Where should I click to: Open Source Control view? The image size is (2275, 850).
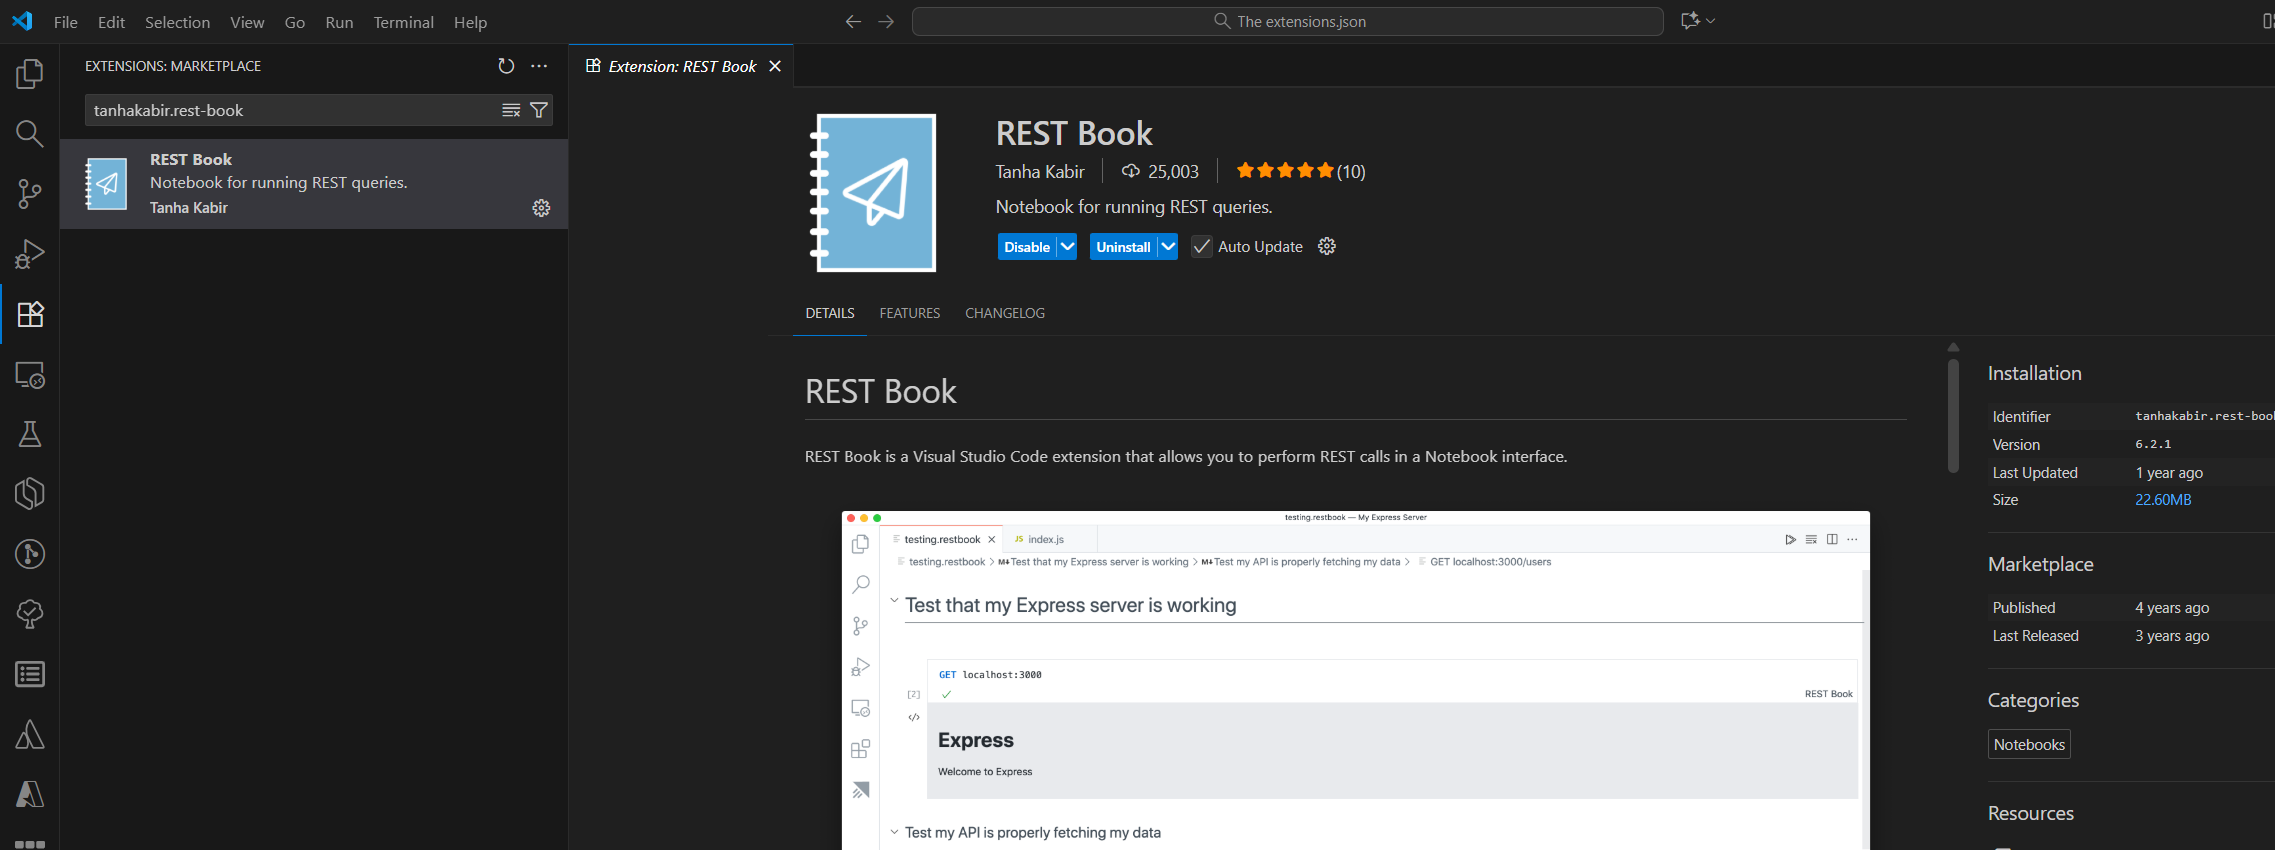pyautogui.click(x=30, y=194)
